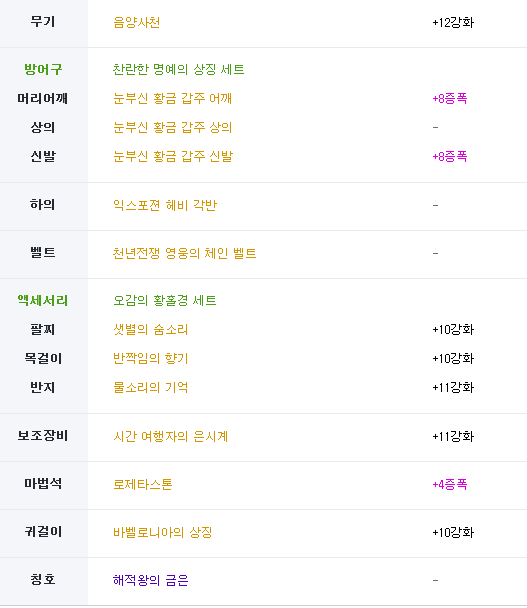Open 천년전쟁 영웅의 체인 벨트 item
This screenshot has width=527, height=608.
click(x=185, y=253)
